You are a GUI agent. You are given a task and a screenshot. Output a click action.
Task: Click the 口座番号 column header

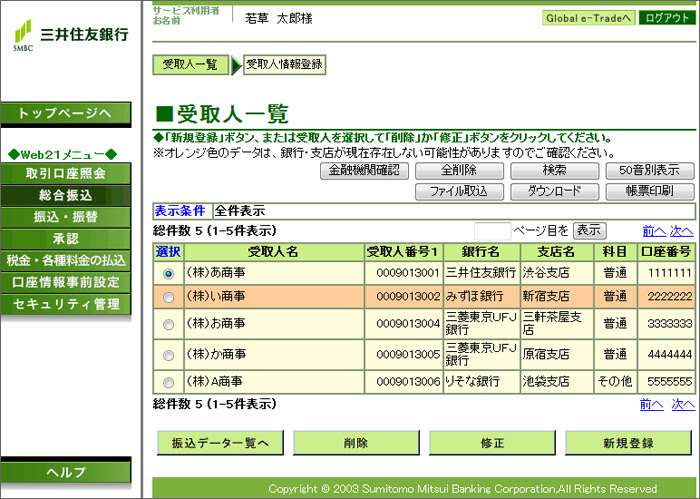click(x=666, y=252)
